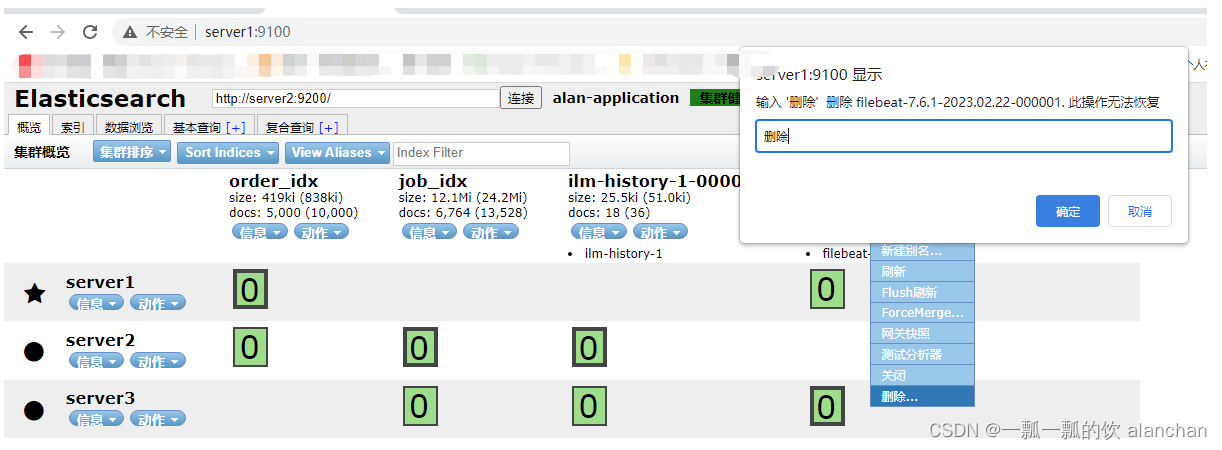This screenshot has width=1222, height=450.
Task: Choose 网关快照 from the action menu
Action: pos(922,334)
